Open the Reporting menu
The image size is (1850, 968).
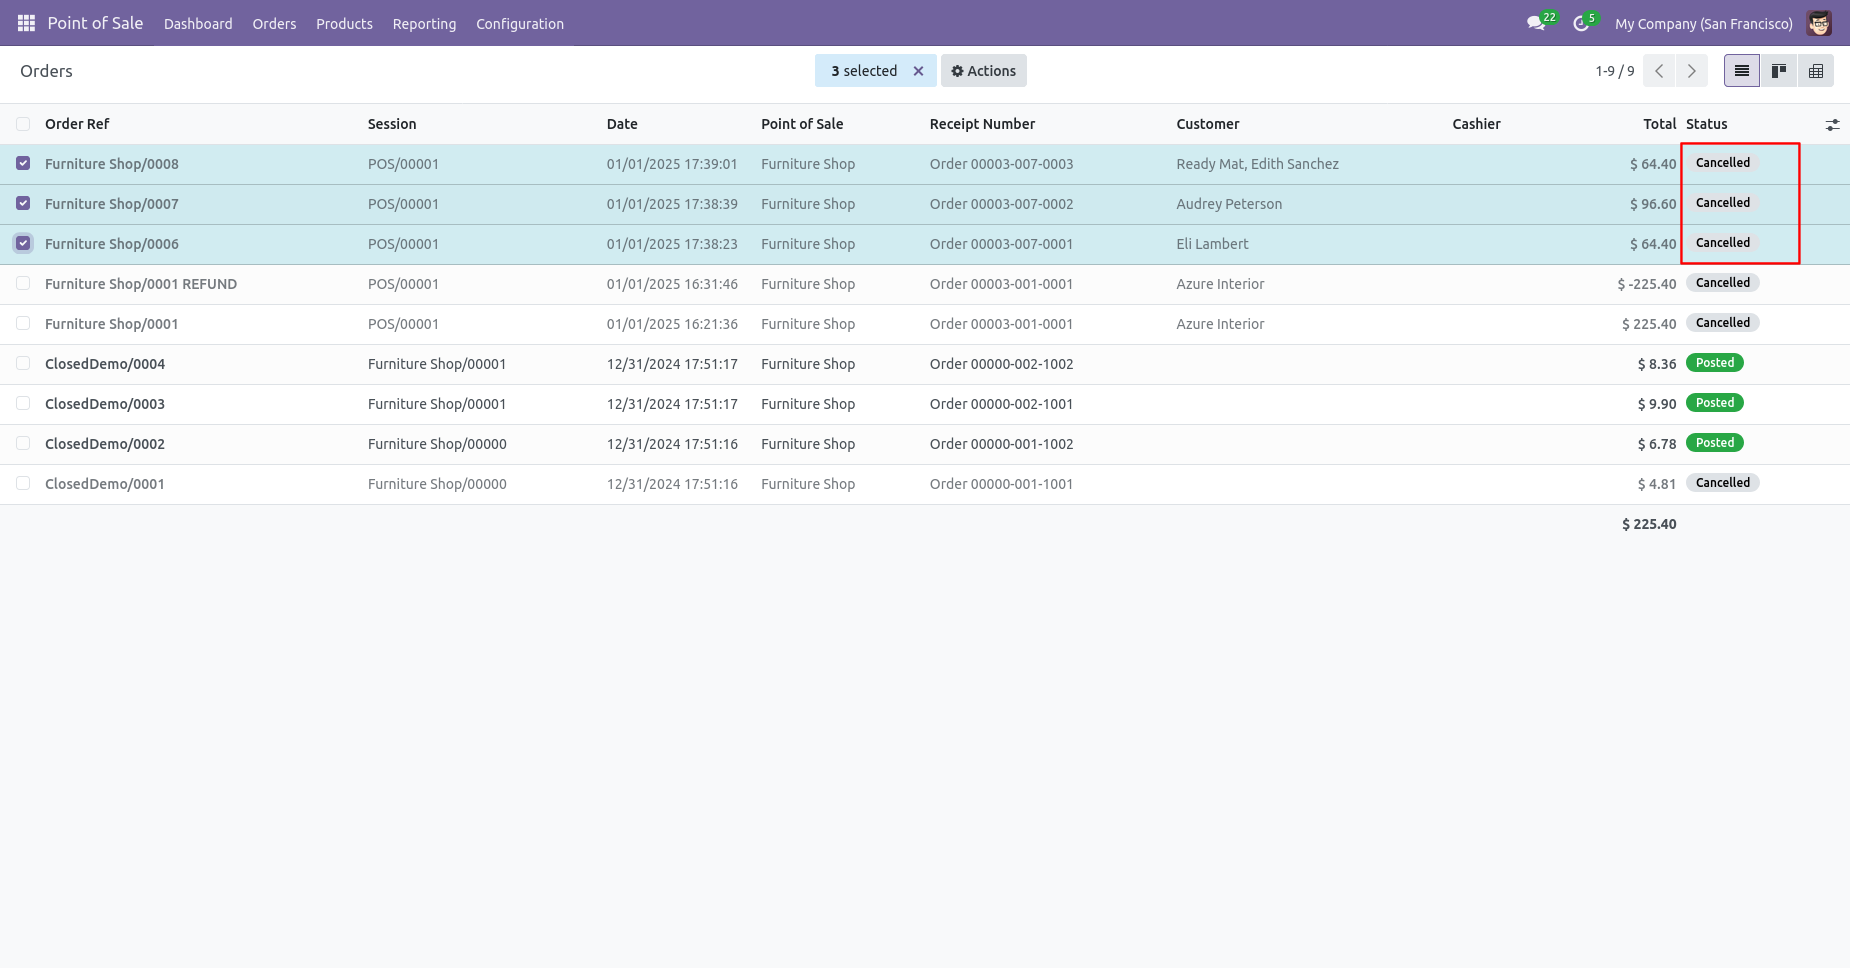(424, 24)
